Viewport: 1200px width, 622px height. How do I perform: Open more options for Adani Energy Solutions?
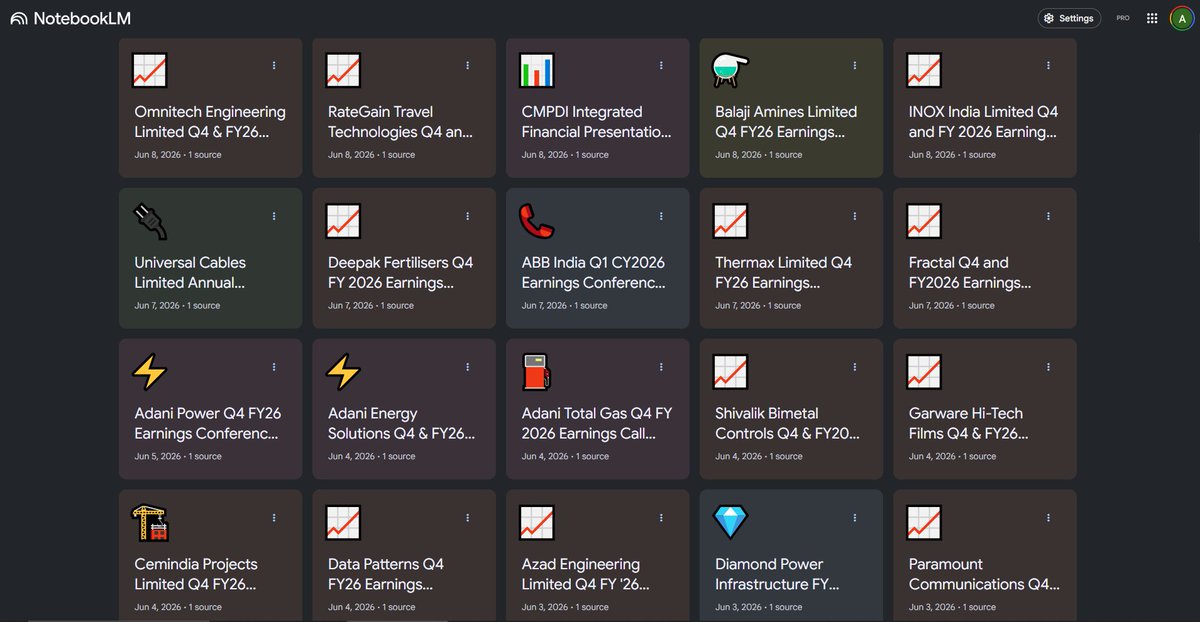pos(467,367)
